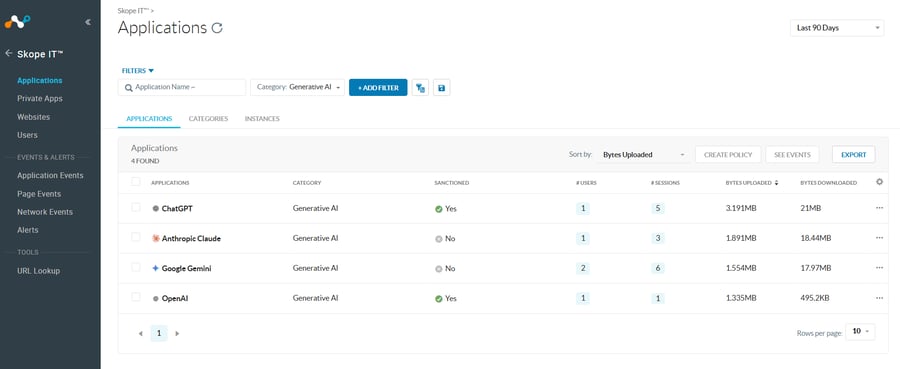Click sort arrow on Bytes Uploaded column

777,182
